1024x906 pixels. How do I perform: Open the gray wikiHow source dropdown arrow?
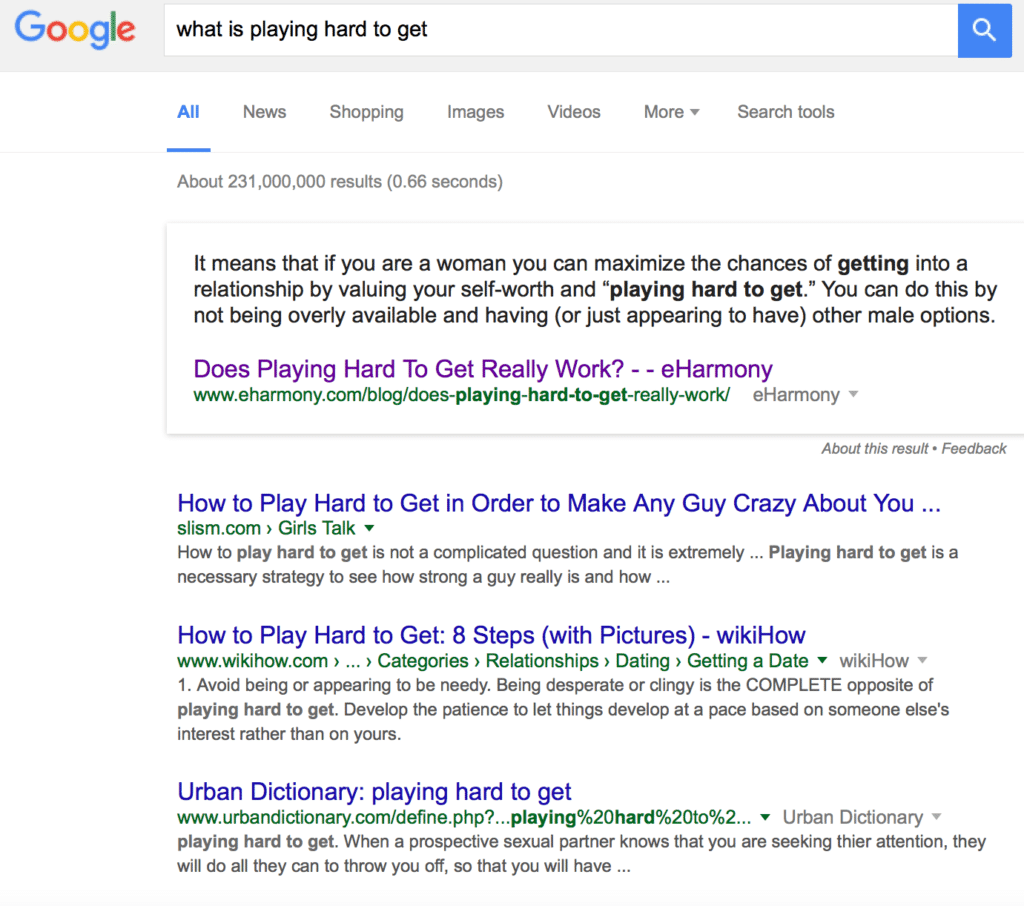pos(922,660)
